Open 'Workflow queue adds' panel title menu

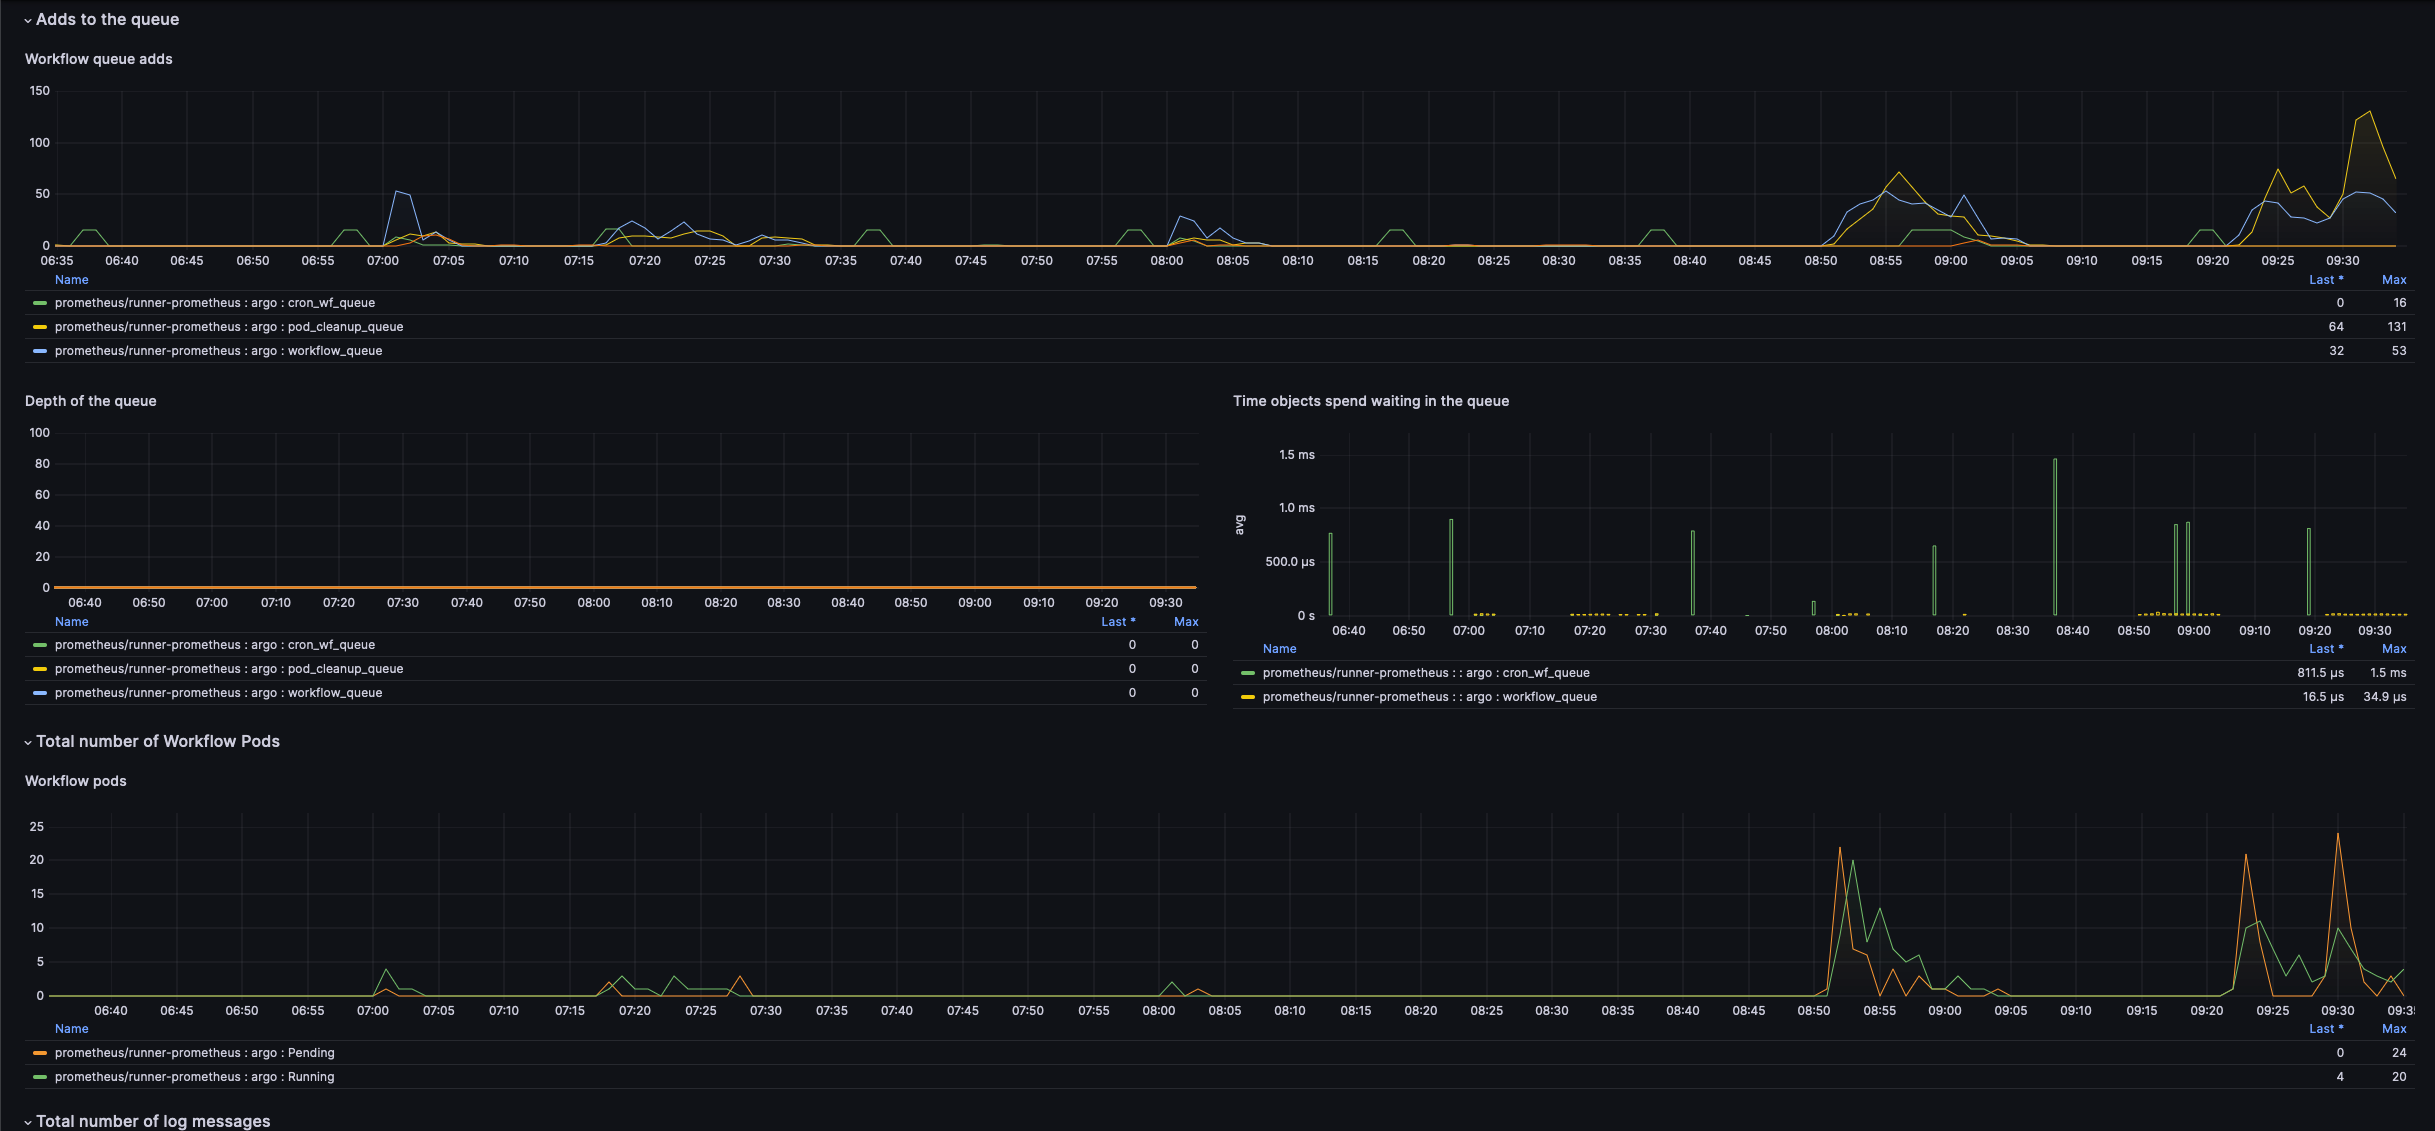pos(98,59)
